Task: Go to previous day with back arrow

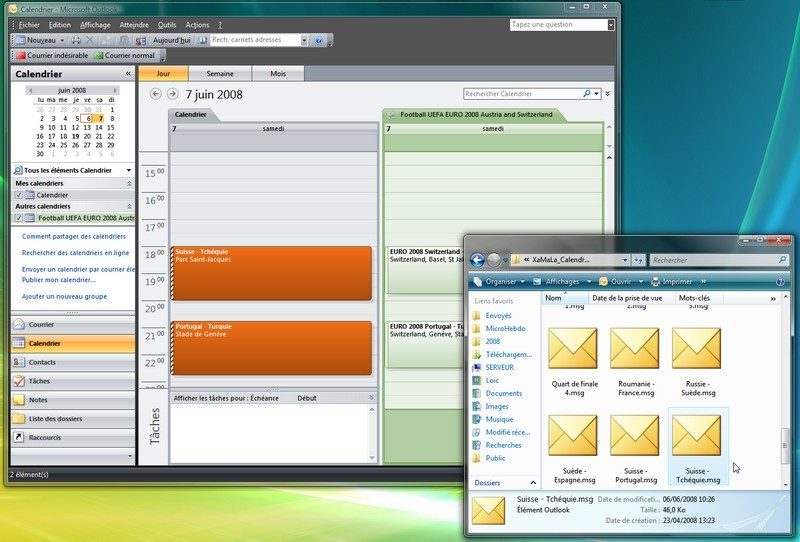Action: pyautogui.click(x=155, y=94)
